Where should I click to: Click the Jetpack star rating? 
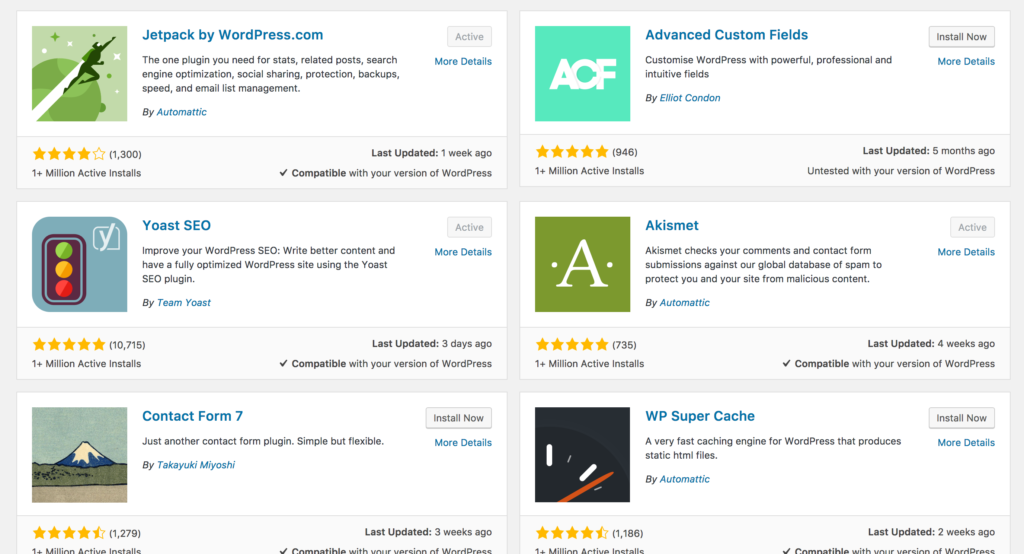[68, 154]
